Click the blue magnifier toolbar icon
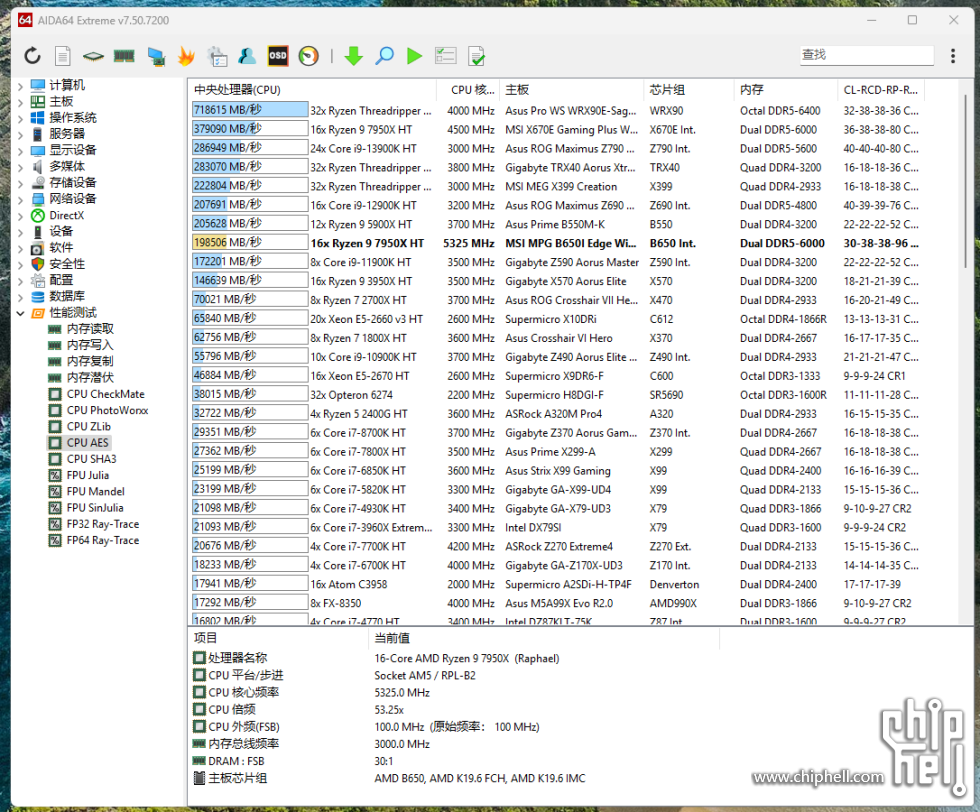The width and height of the screenshot is (980, 812). 384,56
